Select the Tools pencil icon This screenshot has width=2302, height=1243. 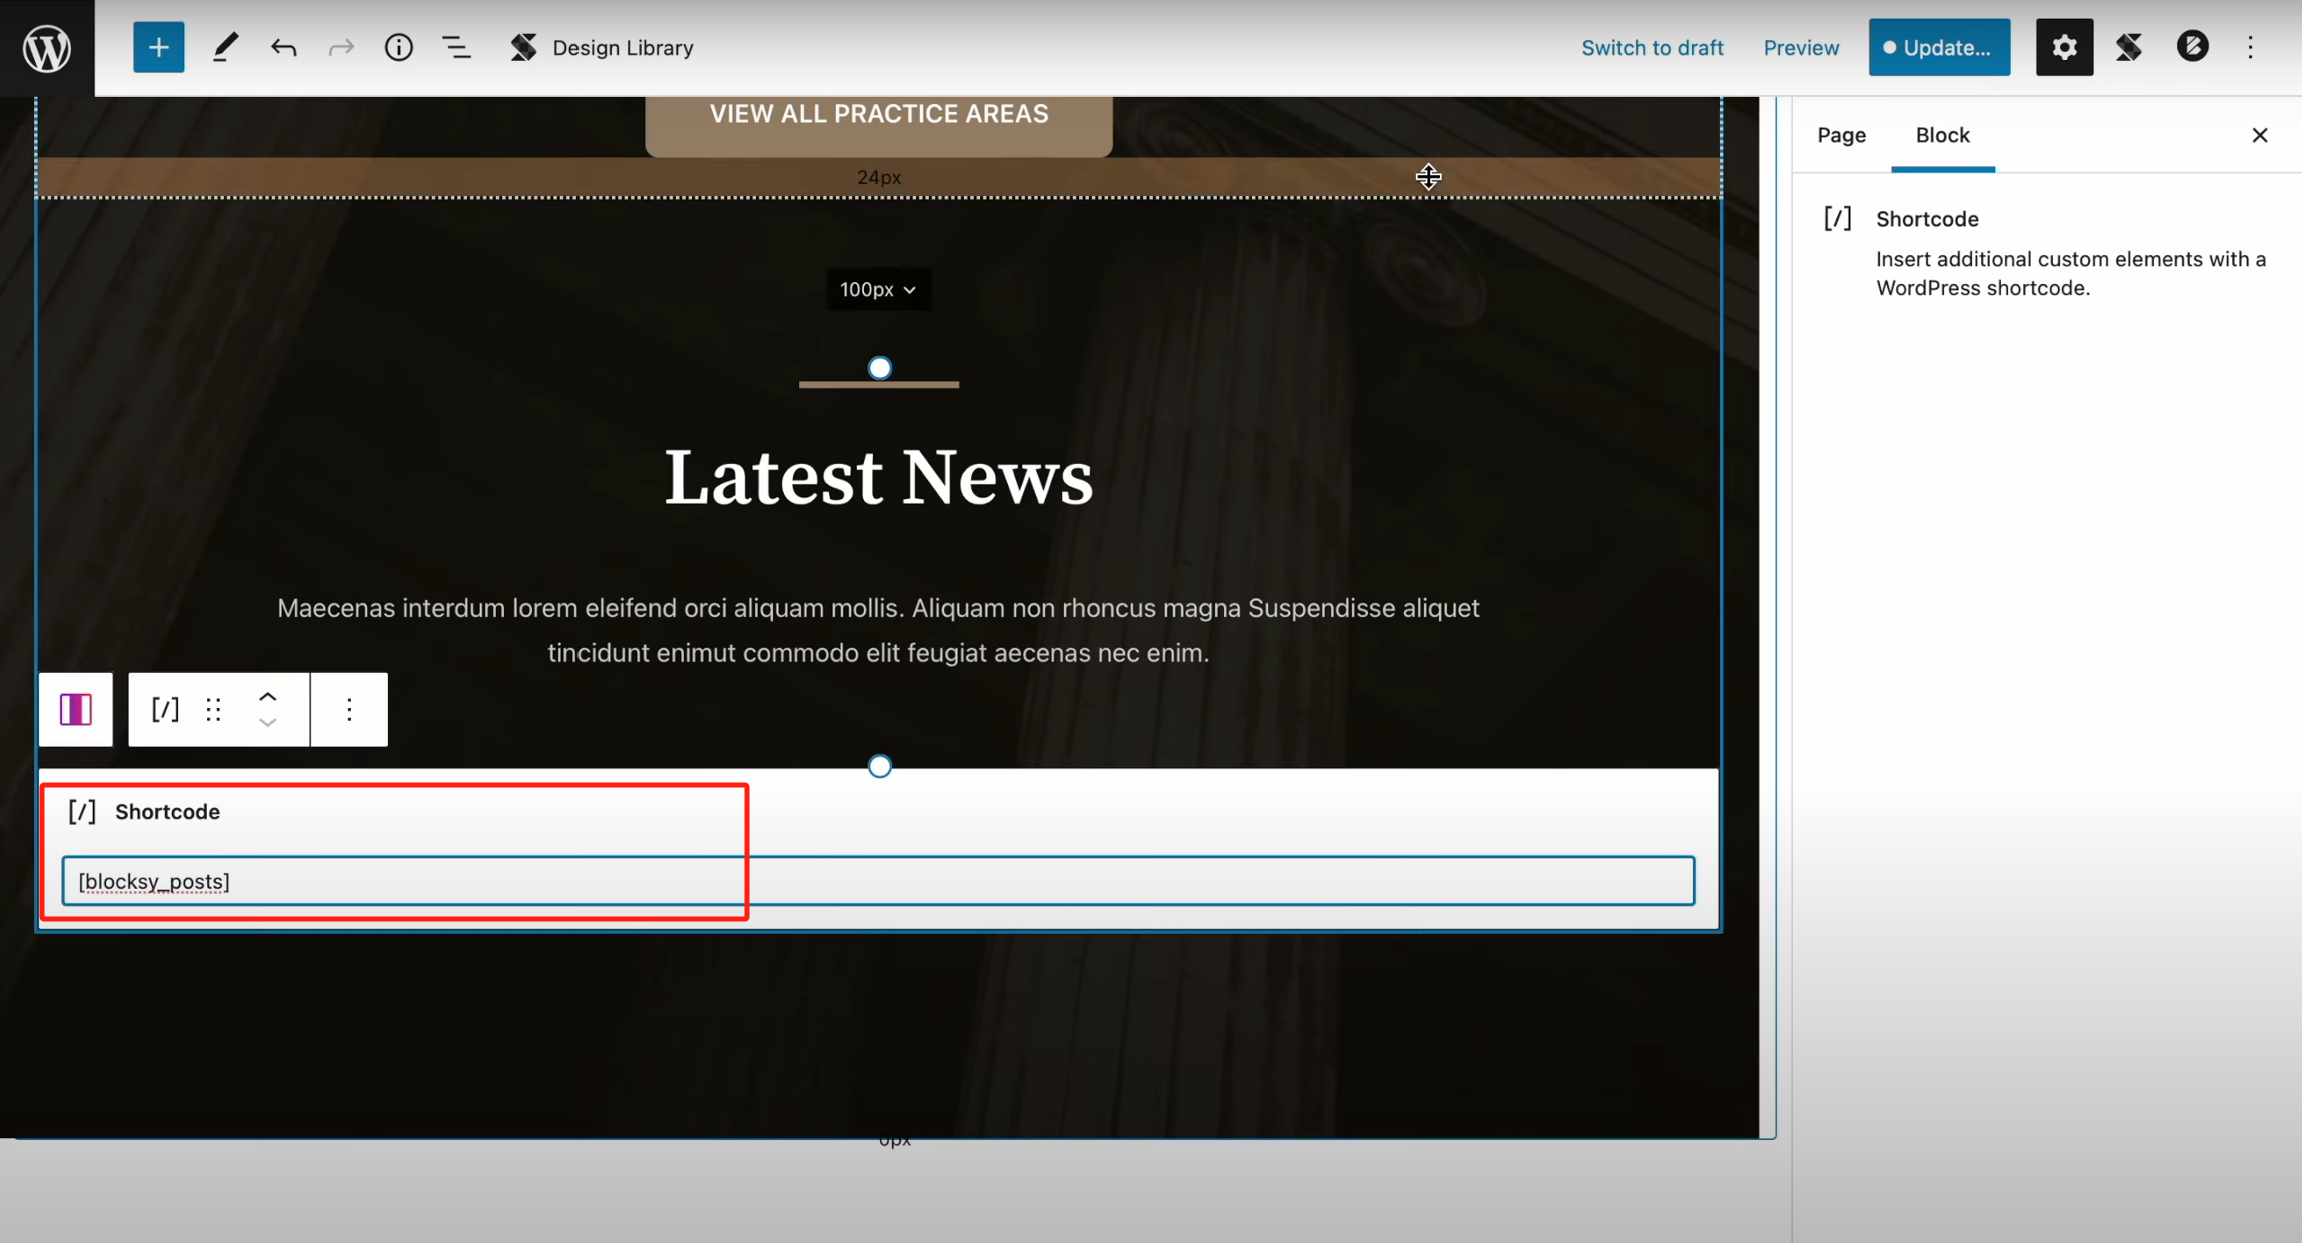pyautogui.click(x=225, y=48)
